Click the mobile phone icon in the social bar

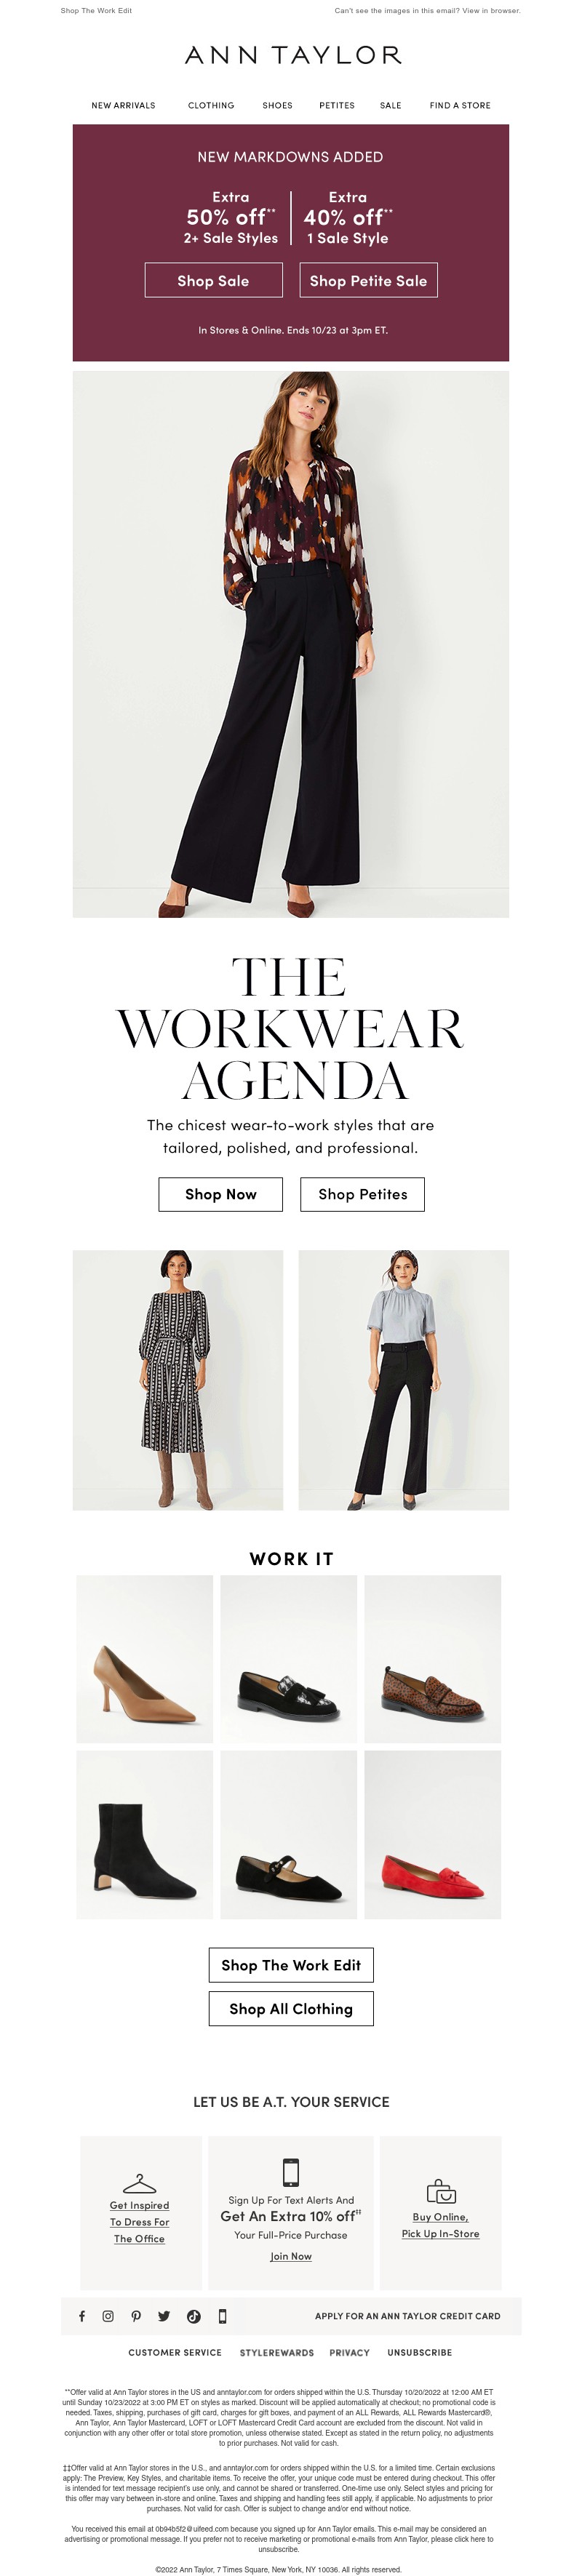(222, 2316)
